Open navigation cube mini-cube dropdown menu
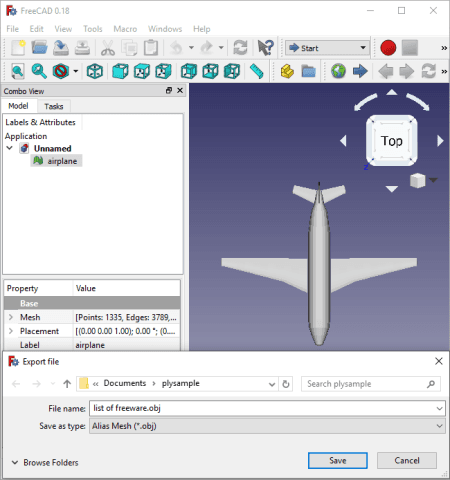 coord(433,180)
